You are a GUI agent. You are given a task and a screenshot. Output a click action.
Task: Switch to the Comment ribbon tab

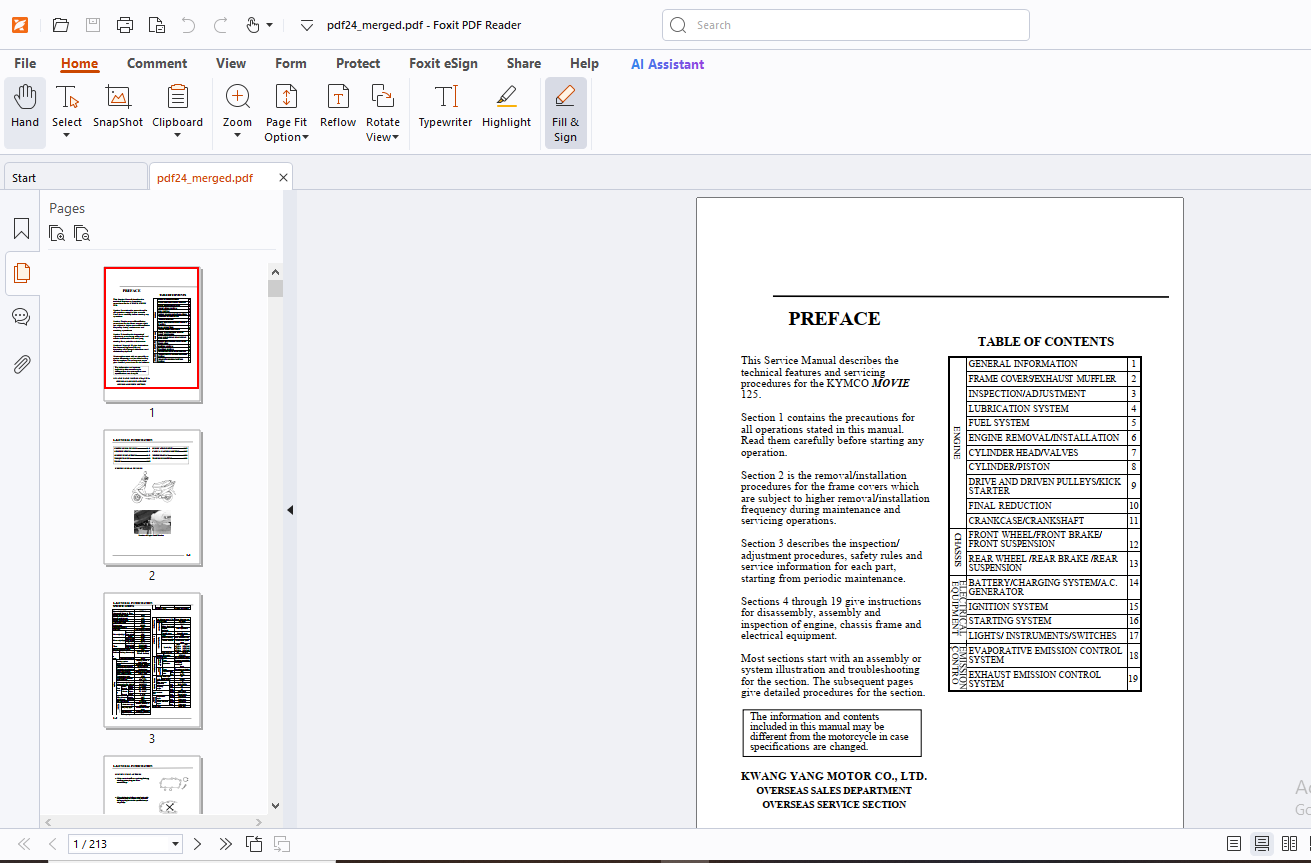pos(157,63)
